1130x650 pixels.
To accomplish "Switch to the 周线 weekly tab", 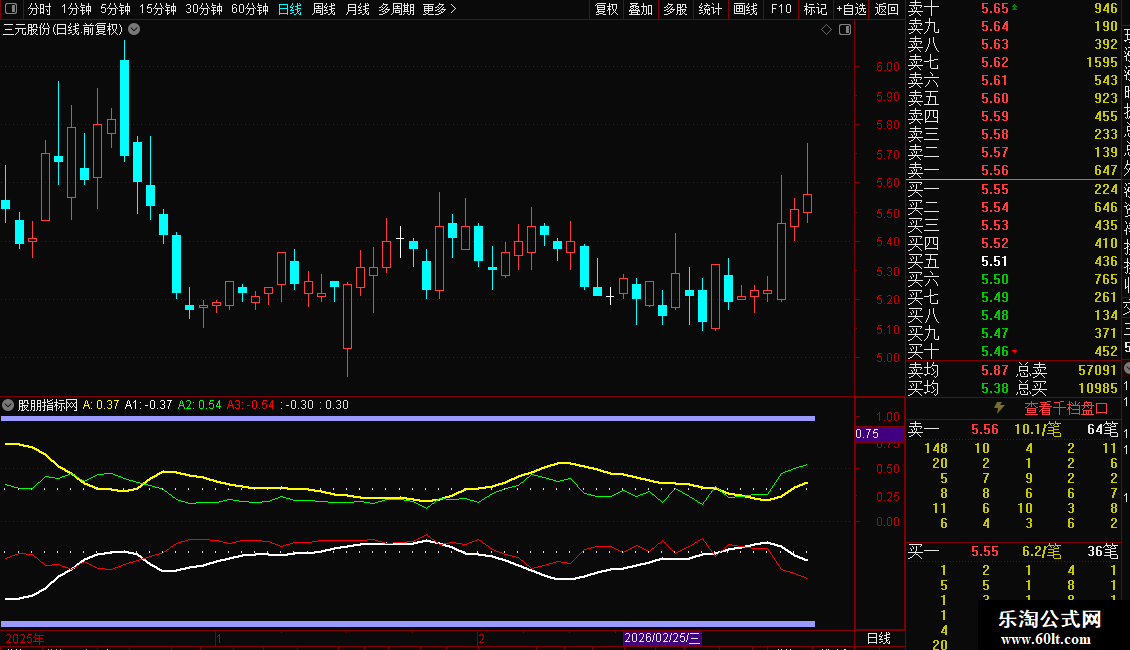I will [324, 9].
